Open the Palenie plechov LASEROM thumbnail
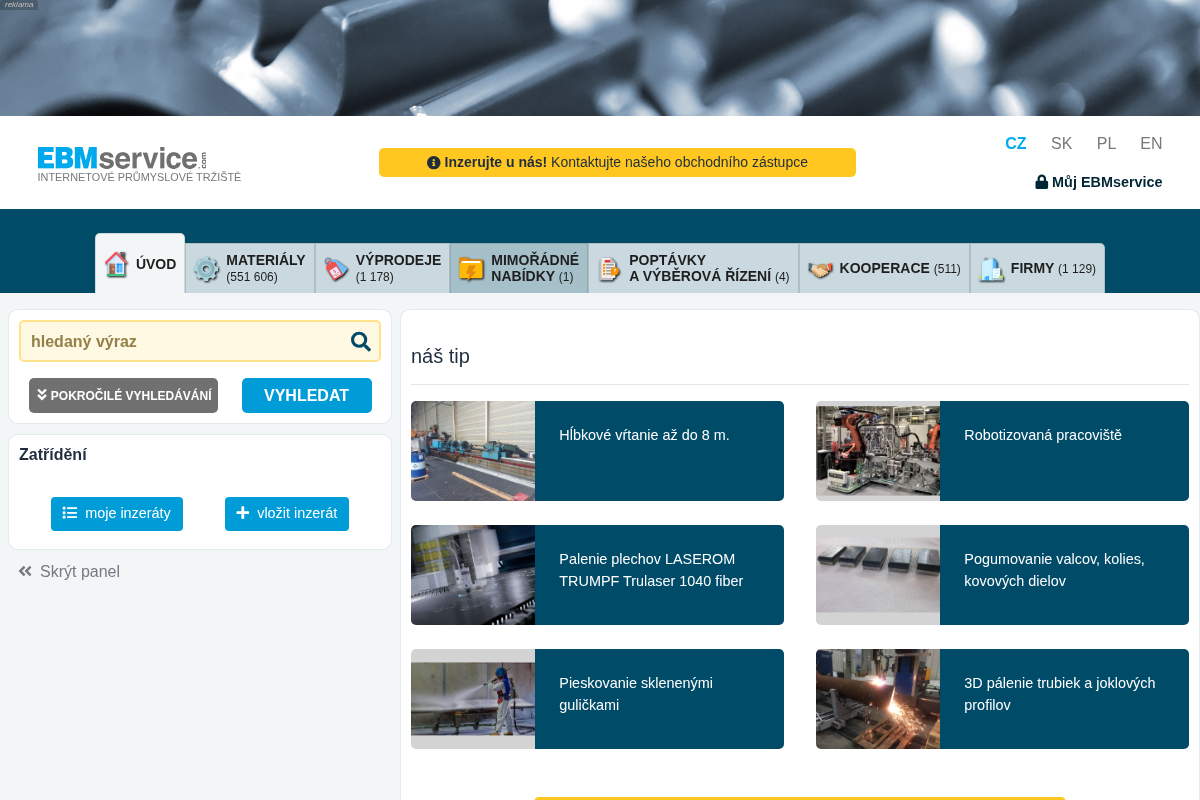Viewport: 1200px width, 800px height. pos(473,575)
